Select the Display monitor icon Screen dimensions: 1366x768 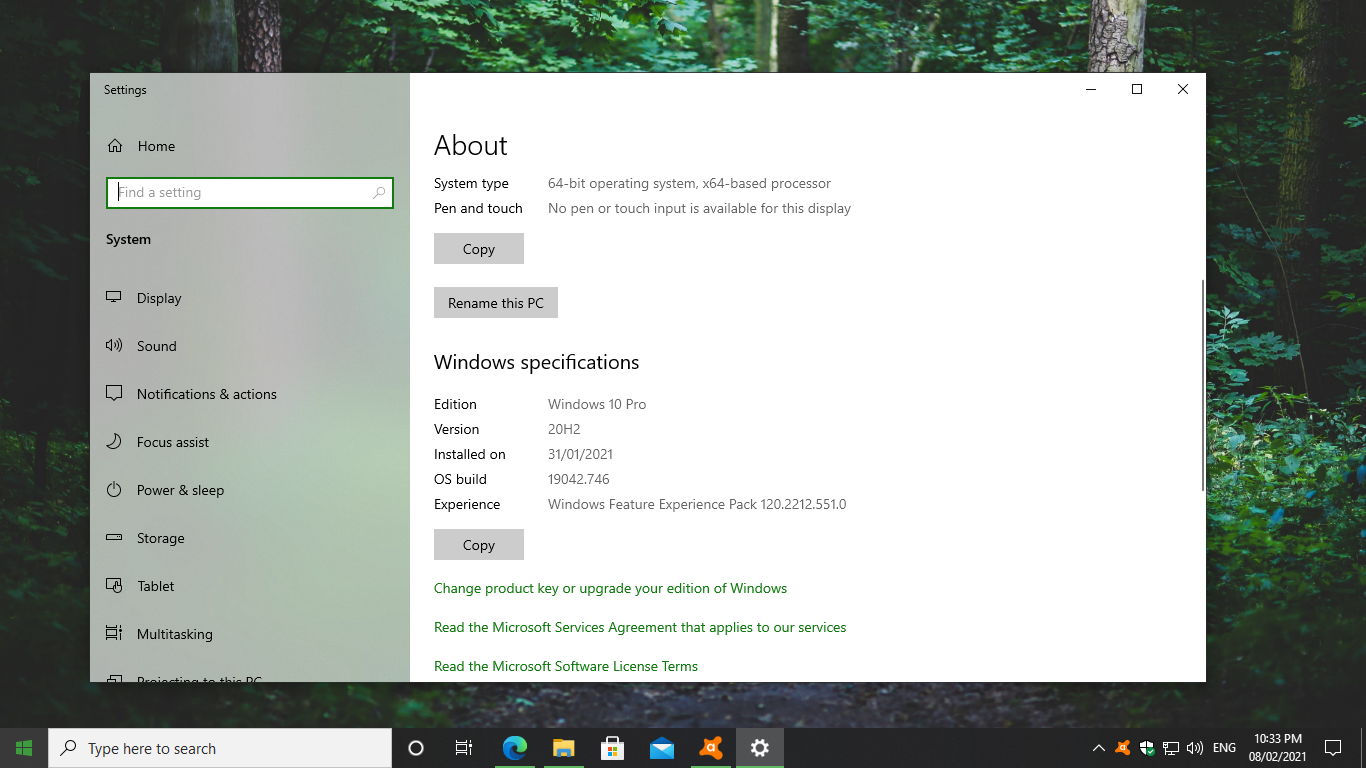coord(115,298)
